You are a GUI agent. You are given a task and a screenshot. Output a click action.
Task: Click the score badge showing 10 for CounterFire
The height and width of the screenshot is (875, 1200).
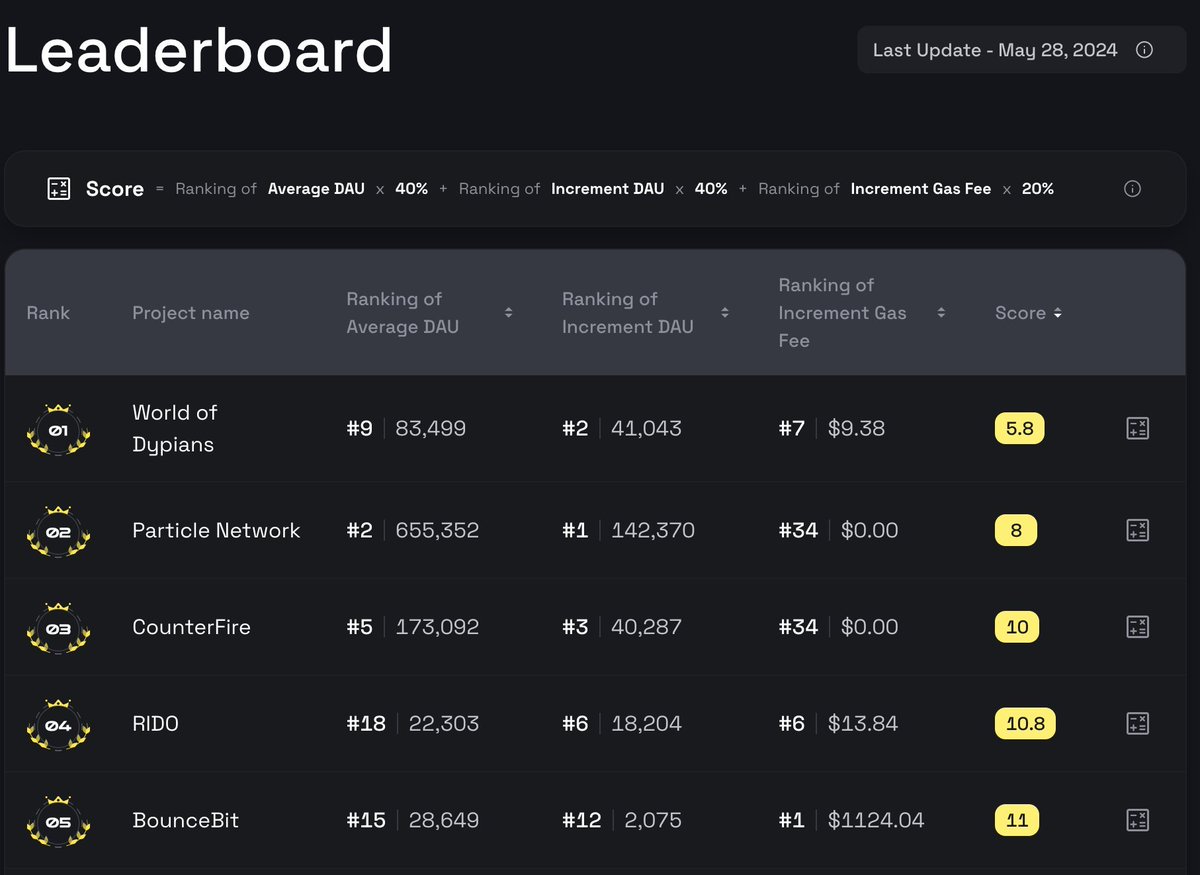(x=1017, y=627)
